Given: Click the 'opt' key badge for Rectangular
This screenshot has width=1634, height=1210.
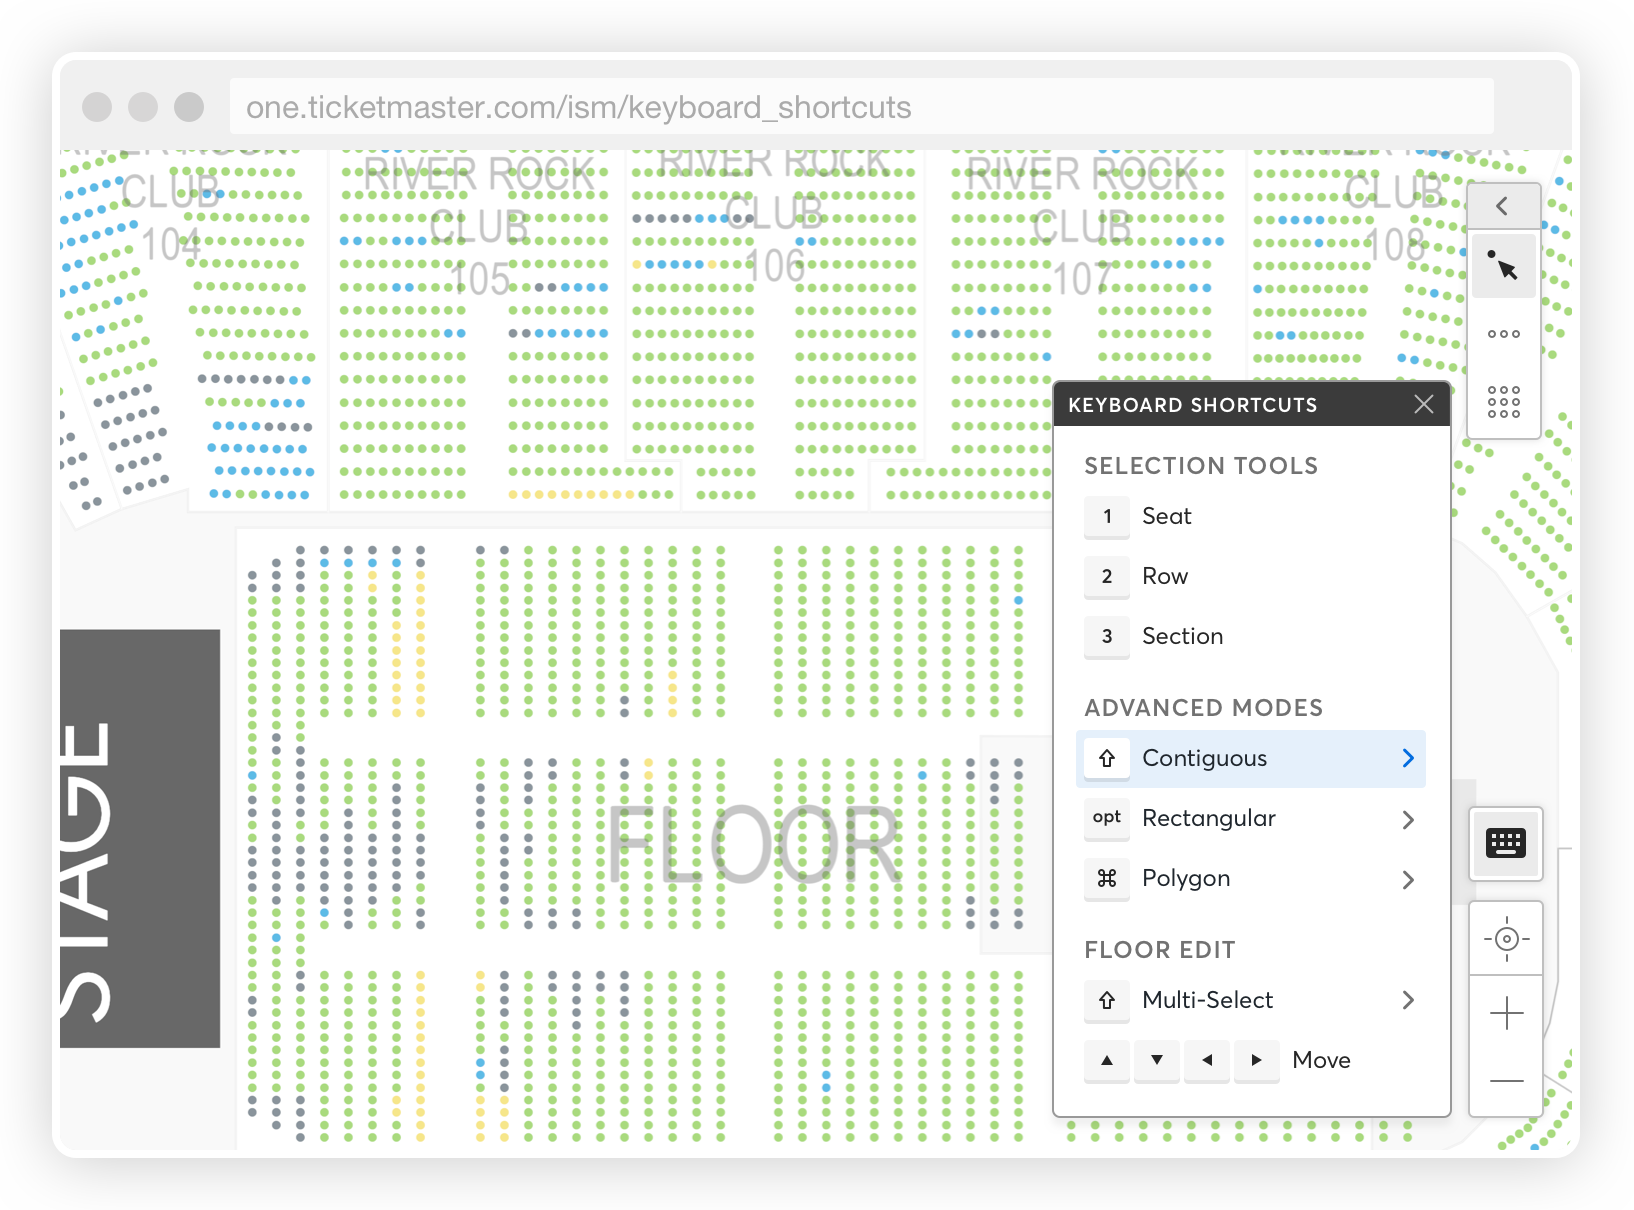Looking at the screenshot, I should point(1107,819).
